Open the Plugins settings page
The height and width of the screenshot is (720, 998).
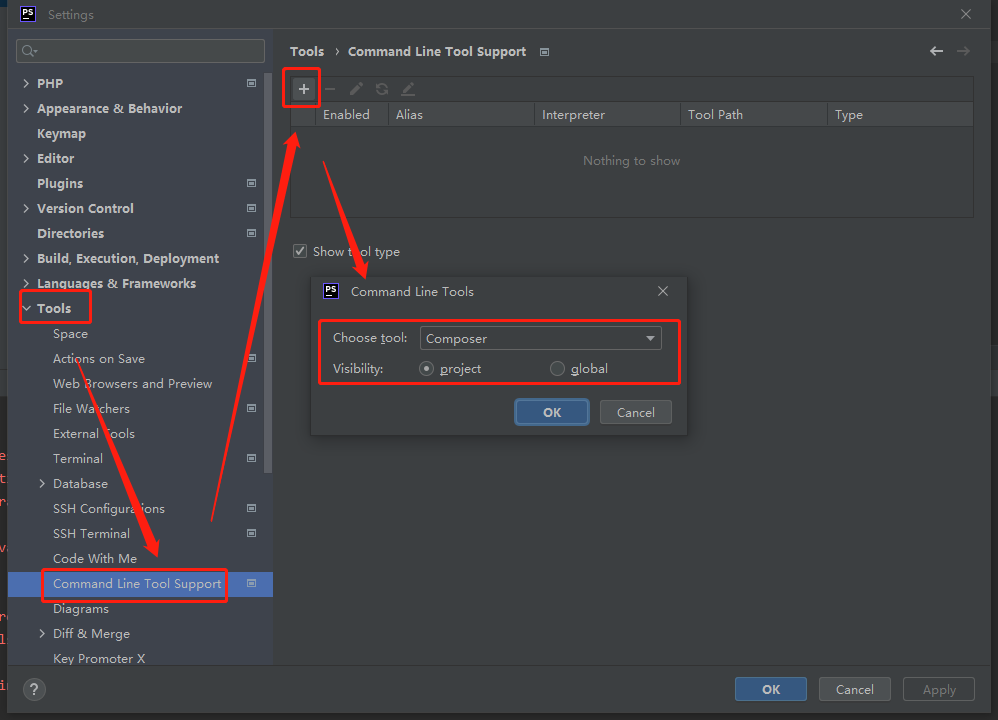(x=60, y=183)
